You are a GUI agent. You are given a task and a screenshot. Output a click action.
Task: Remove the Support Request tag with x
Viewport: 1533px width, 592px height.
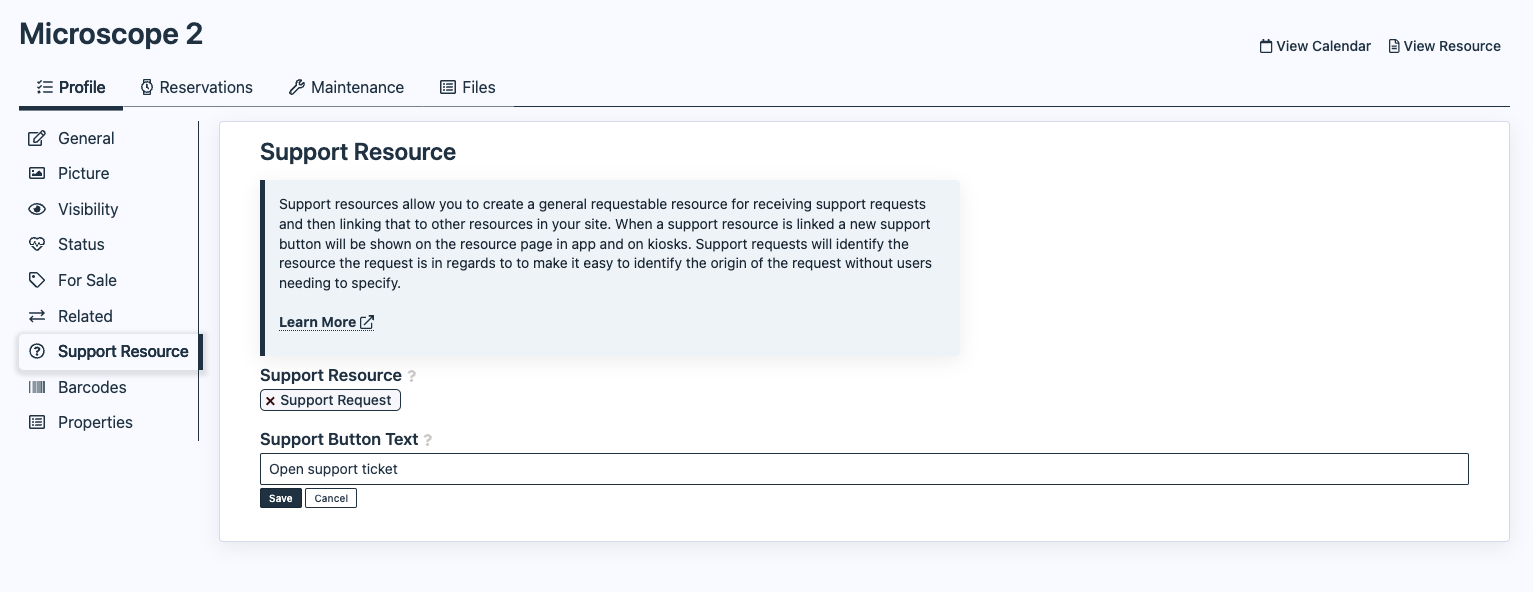pyautogui.click(x=270, y=401)
